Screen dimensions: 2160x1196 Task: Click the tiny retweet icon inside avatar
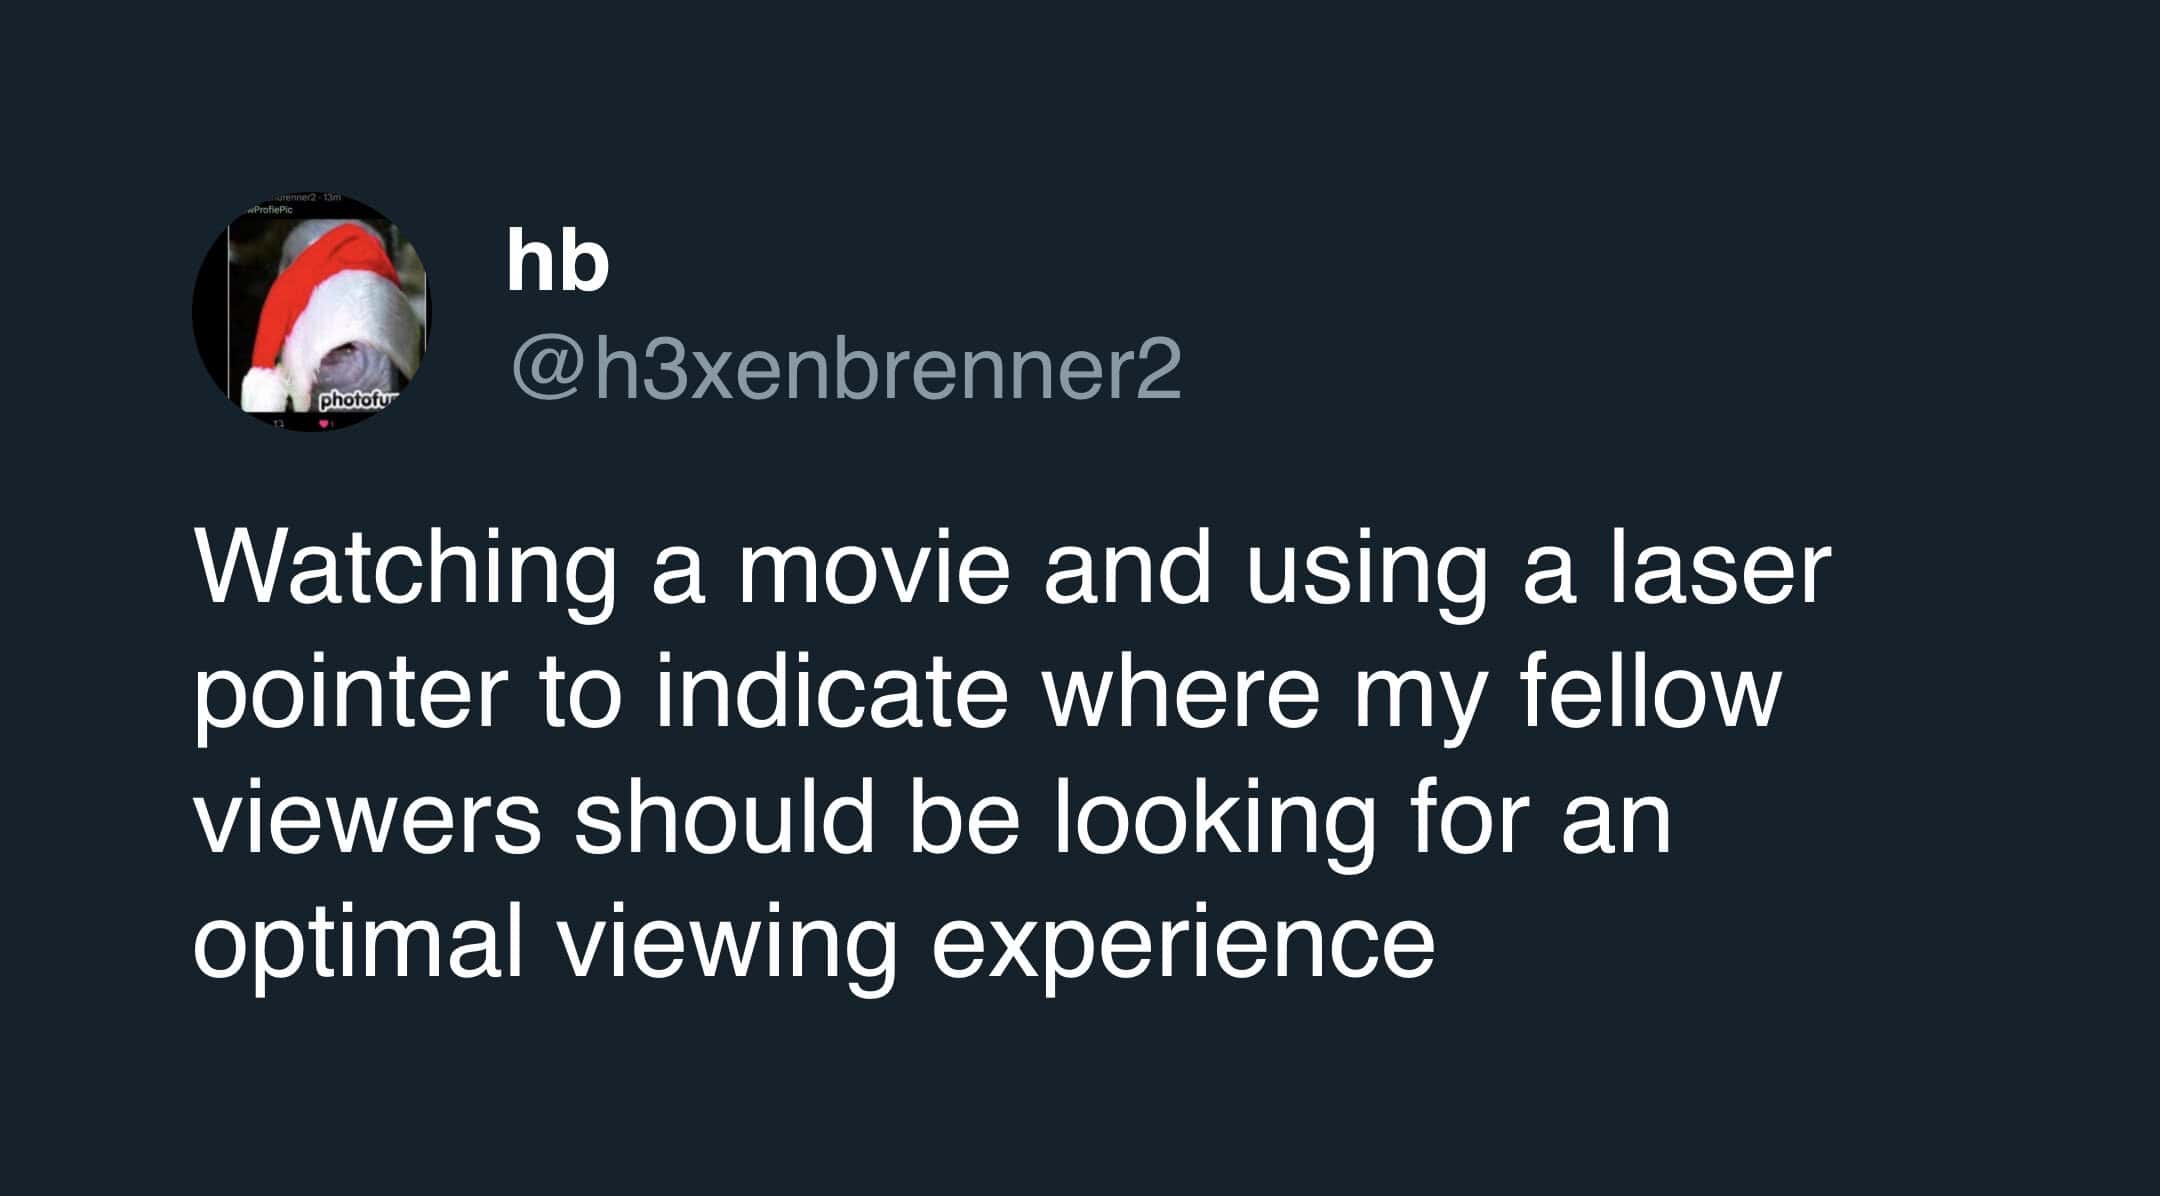[275, 424]
